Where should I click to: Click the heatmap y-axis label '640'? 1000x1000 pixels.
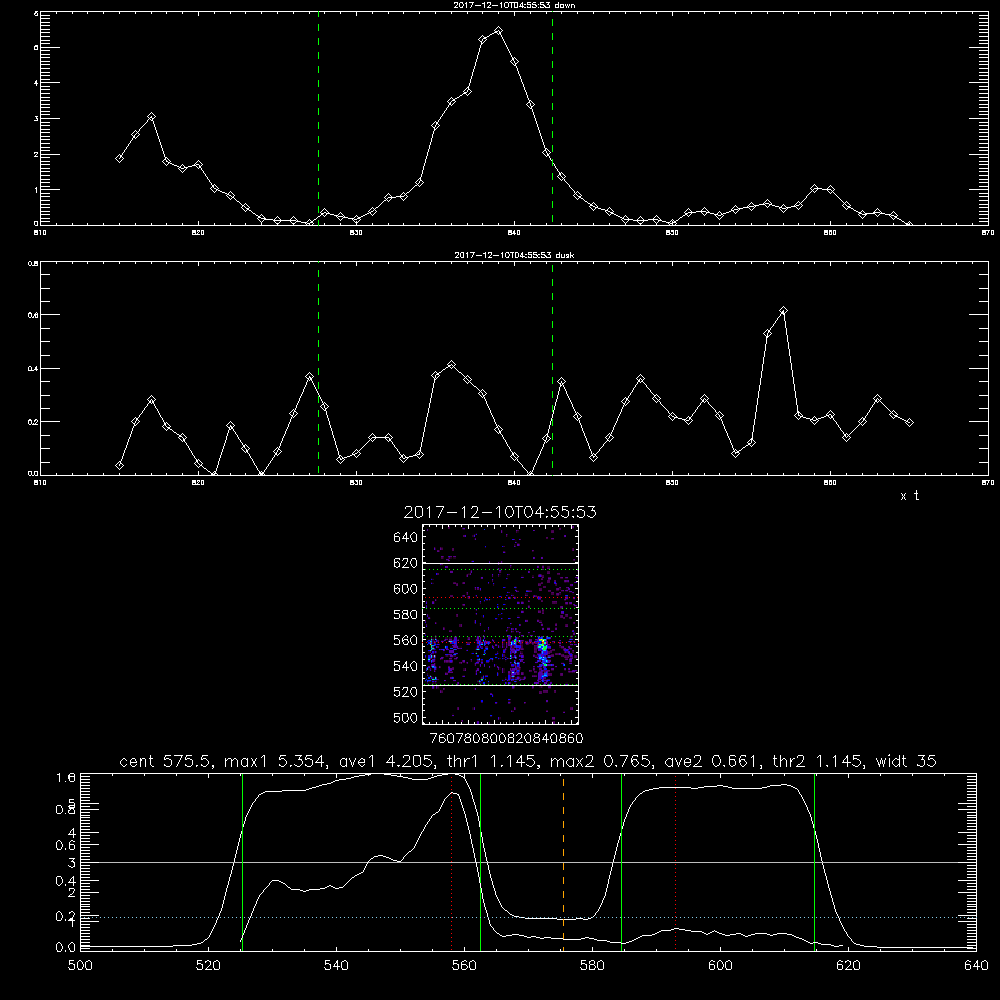tap(406, 538)
